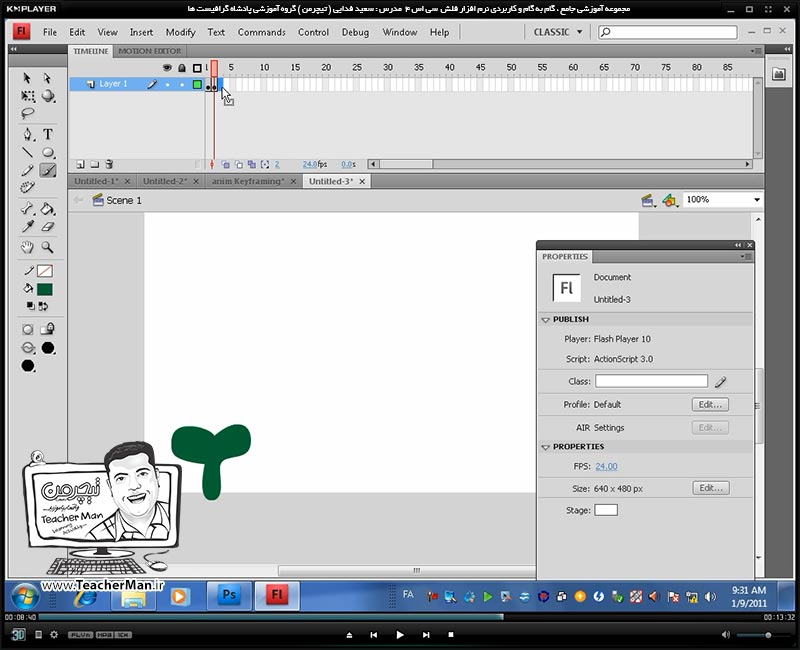Select the Line tool

coord(28,152)
